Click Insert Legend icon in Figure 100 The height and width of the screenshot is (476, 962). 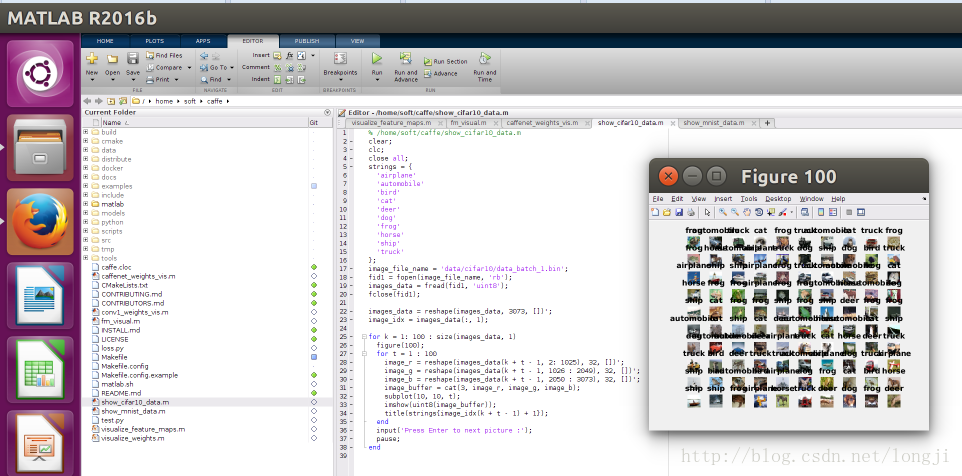click(833, 212)
